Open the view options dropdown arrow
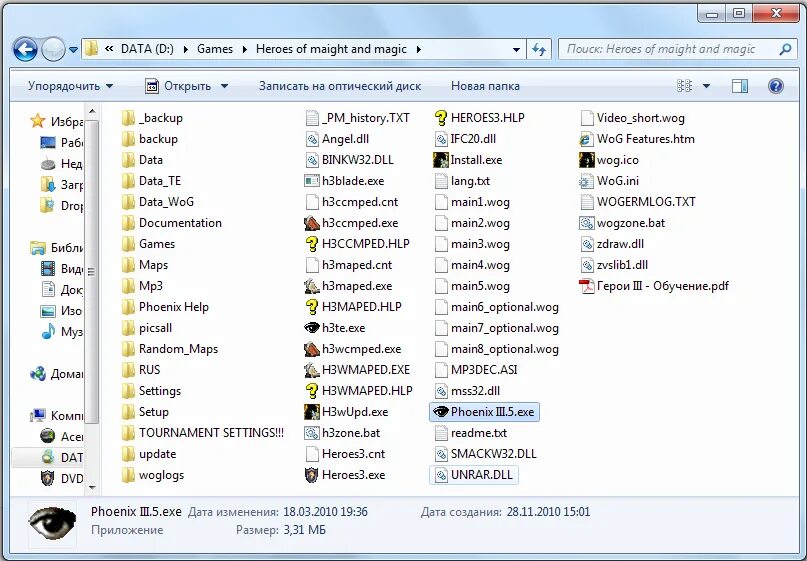Screen dimensions: 807x561 pyautogui.click(x=706, y=86)
